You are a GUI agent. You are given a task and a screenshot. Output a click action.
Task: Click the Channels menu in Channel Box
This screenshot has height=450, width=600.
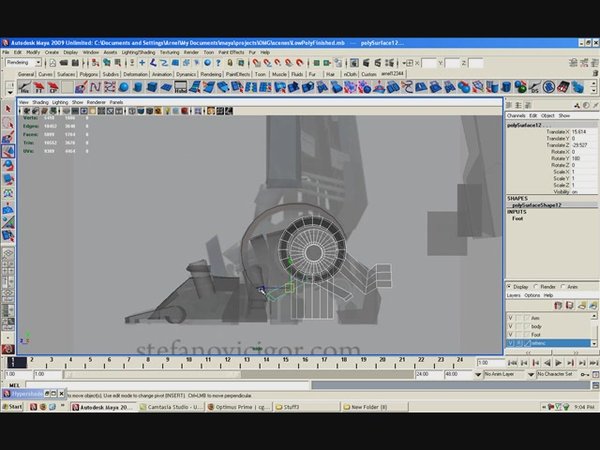[x=517, y=115]
